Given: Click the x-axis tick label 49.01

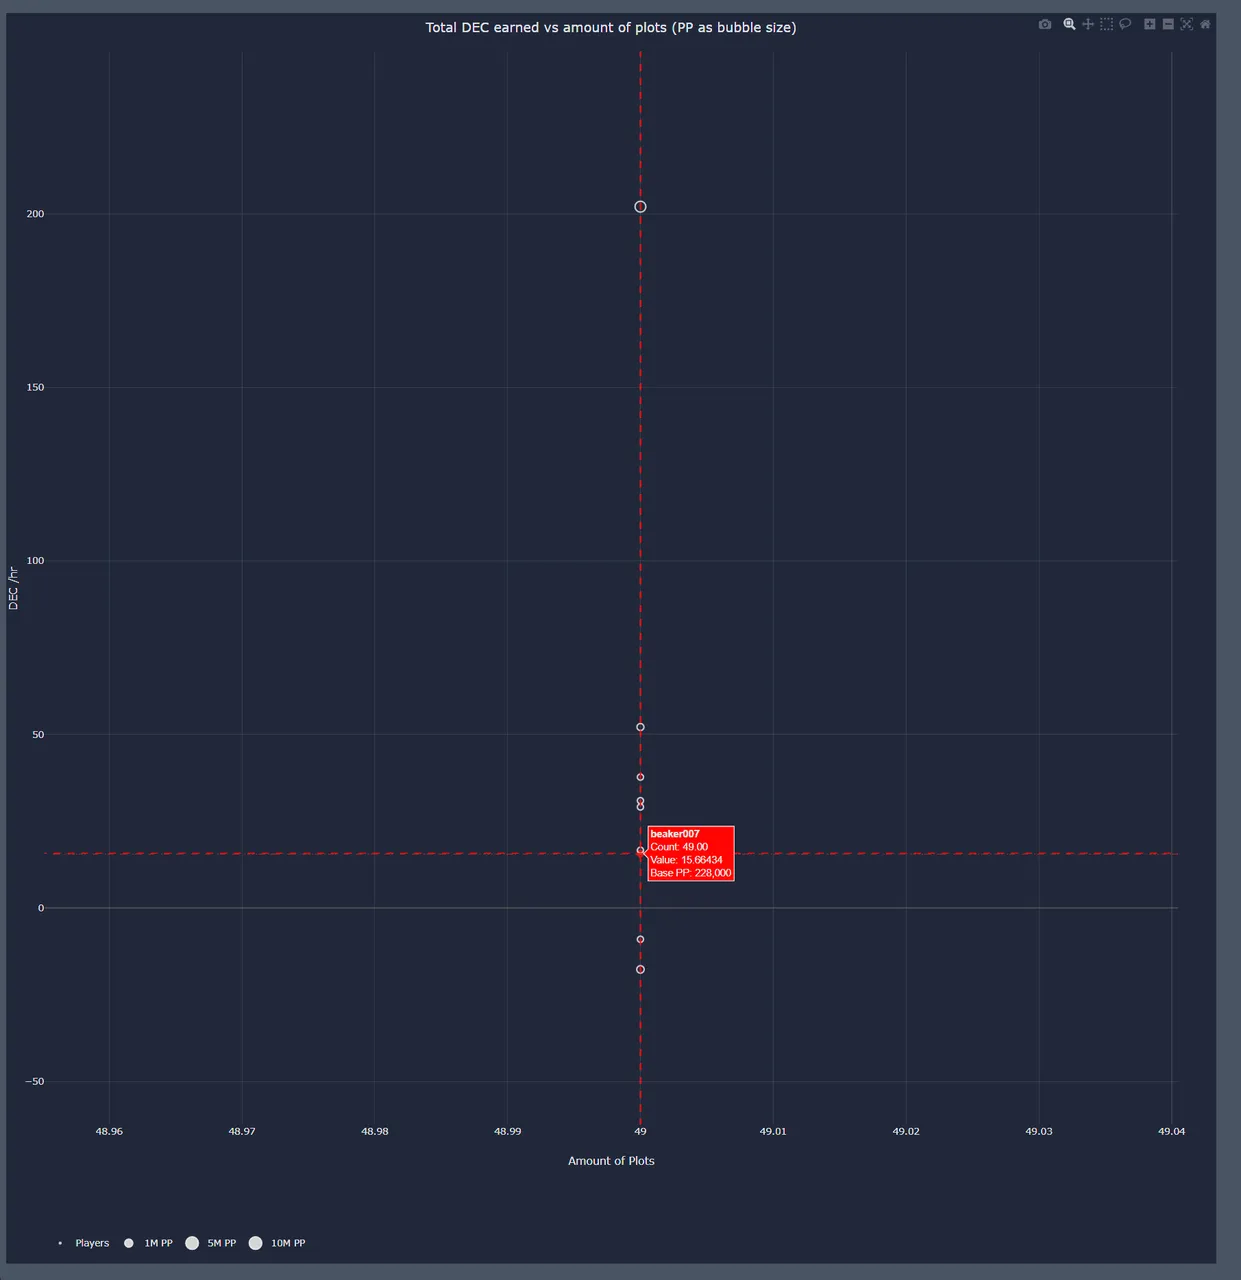Looking at the screenshot, I should coord(773,1131).
